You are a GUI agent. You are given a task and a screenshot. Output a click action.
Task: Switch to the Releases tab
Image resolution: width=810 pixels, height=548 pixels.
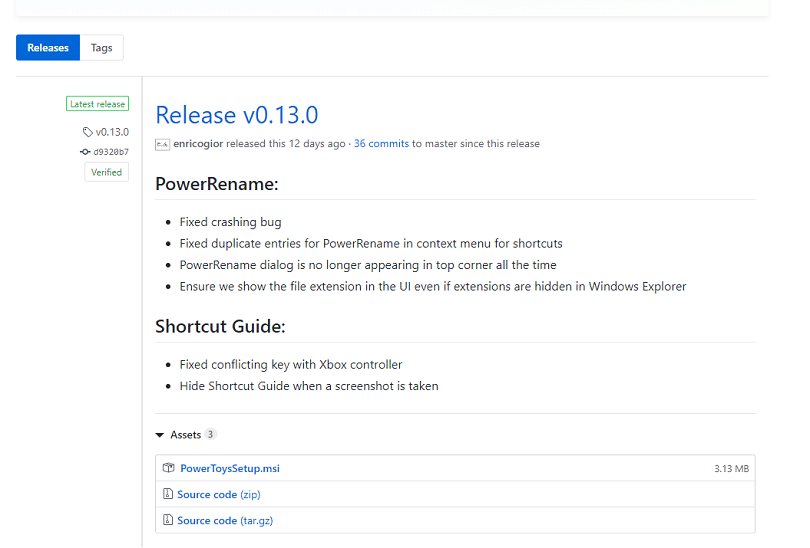[x=48, y=47]
